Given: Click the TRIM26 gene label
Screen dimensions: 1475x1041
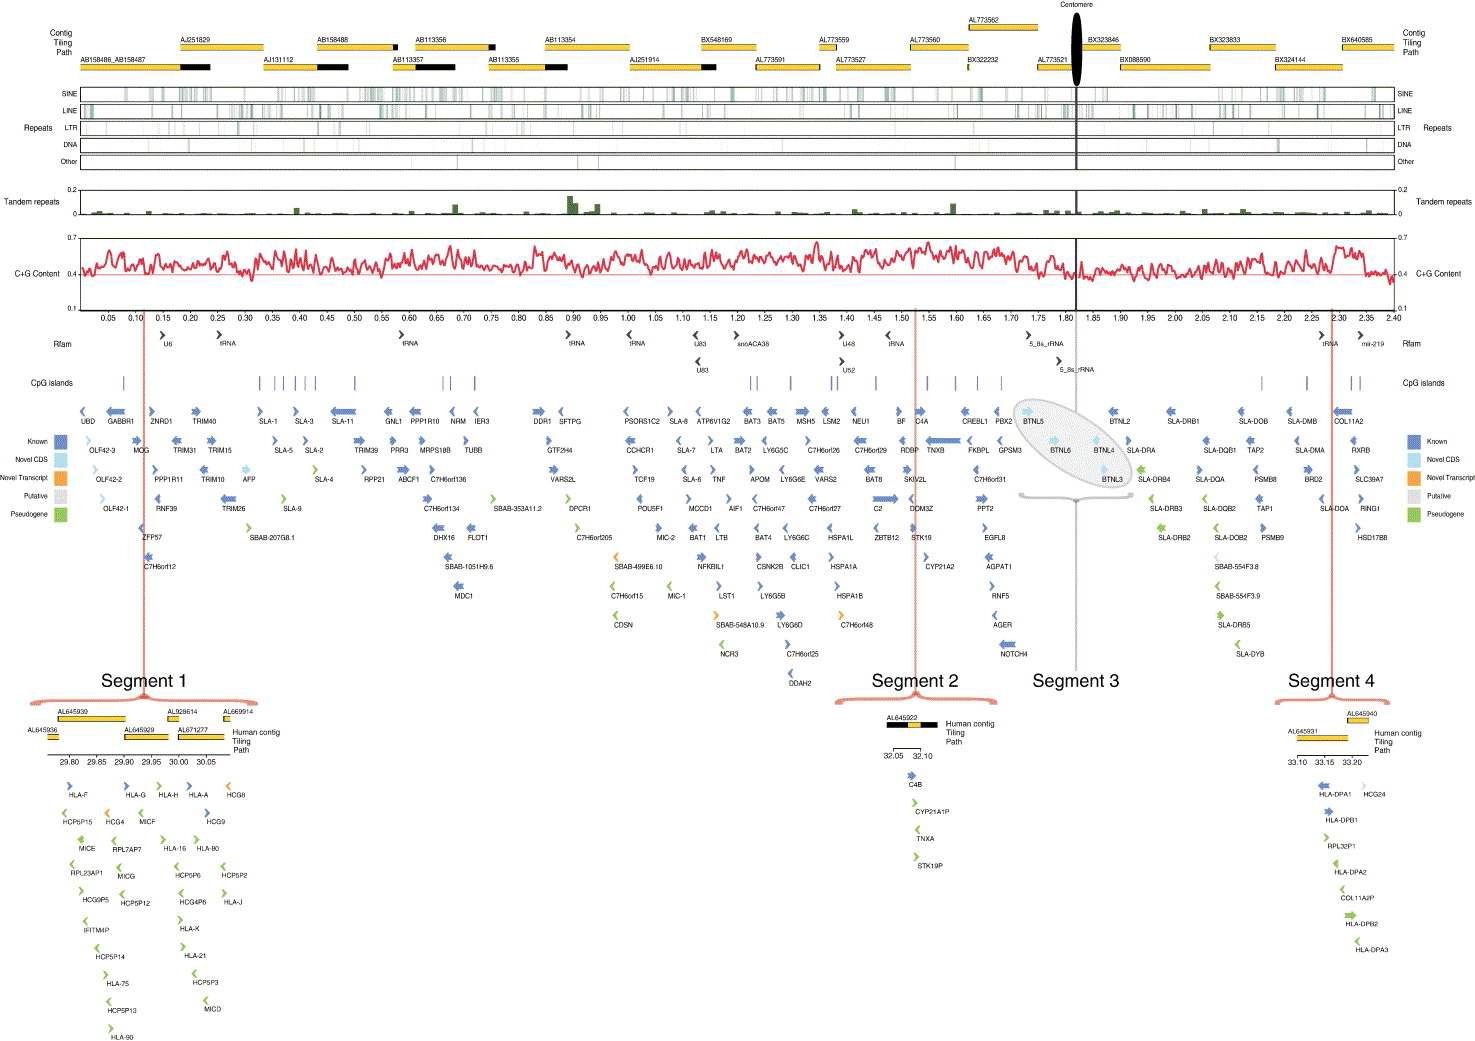Looking at the screenshot, I should click(233, 509).
